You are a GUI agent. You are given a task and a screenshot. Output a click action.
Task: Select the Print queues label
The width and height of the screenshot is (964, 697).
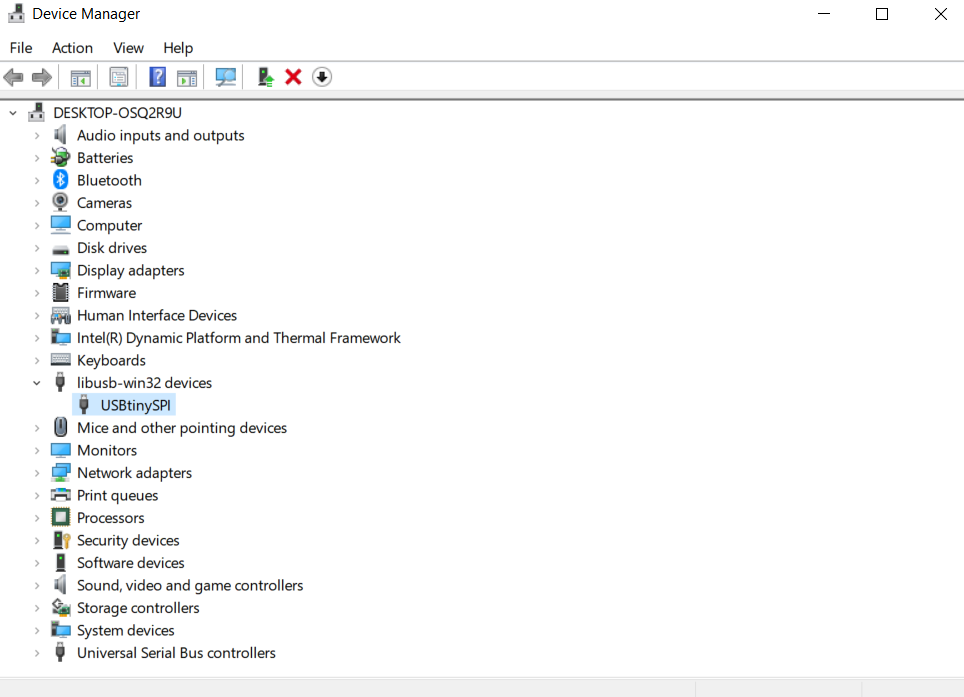pos(117,495)
